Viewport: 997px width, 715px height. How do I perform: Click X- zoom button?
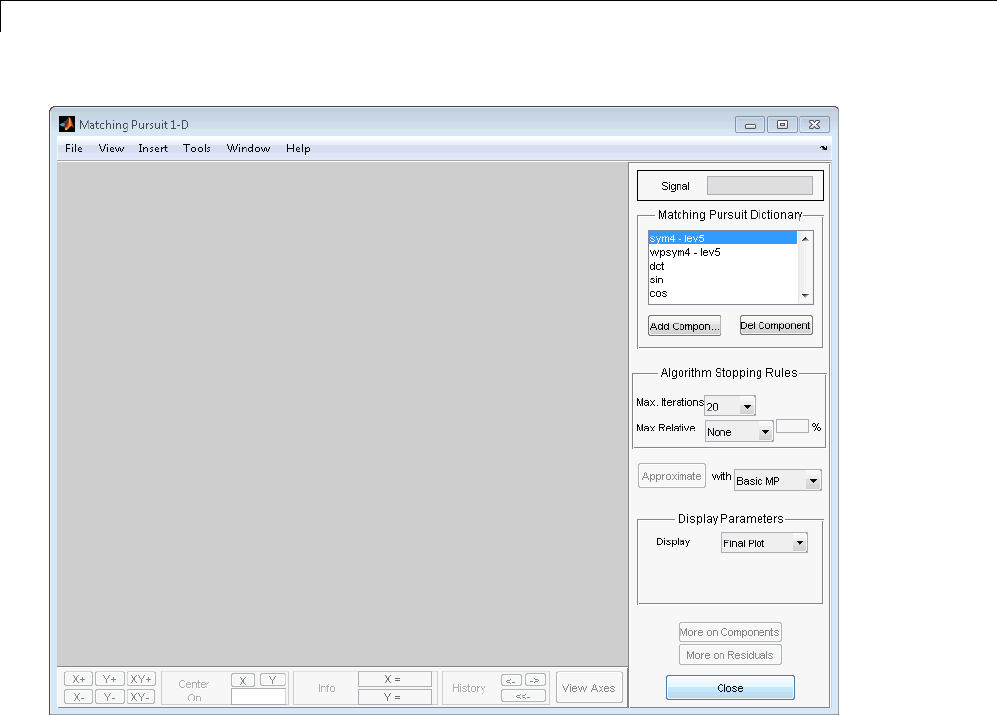click(78, 697)
